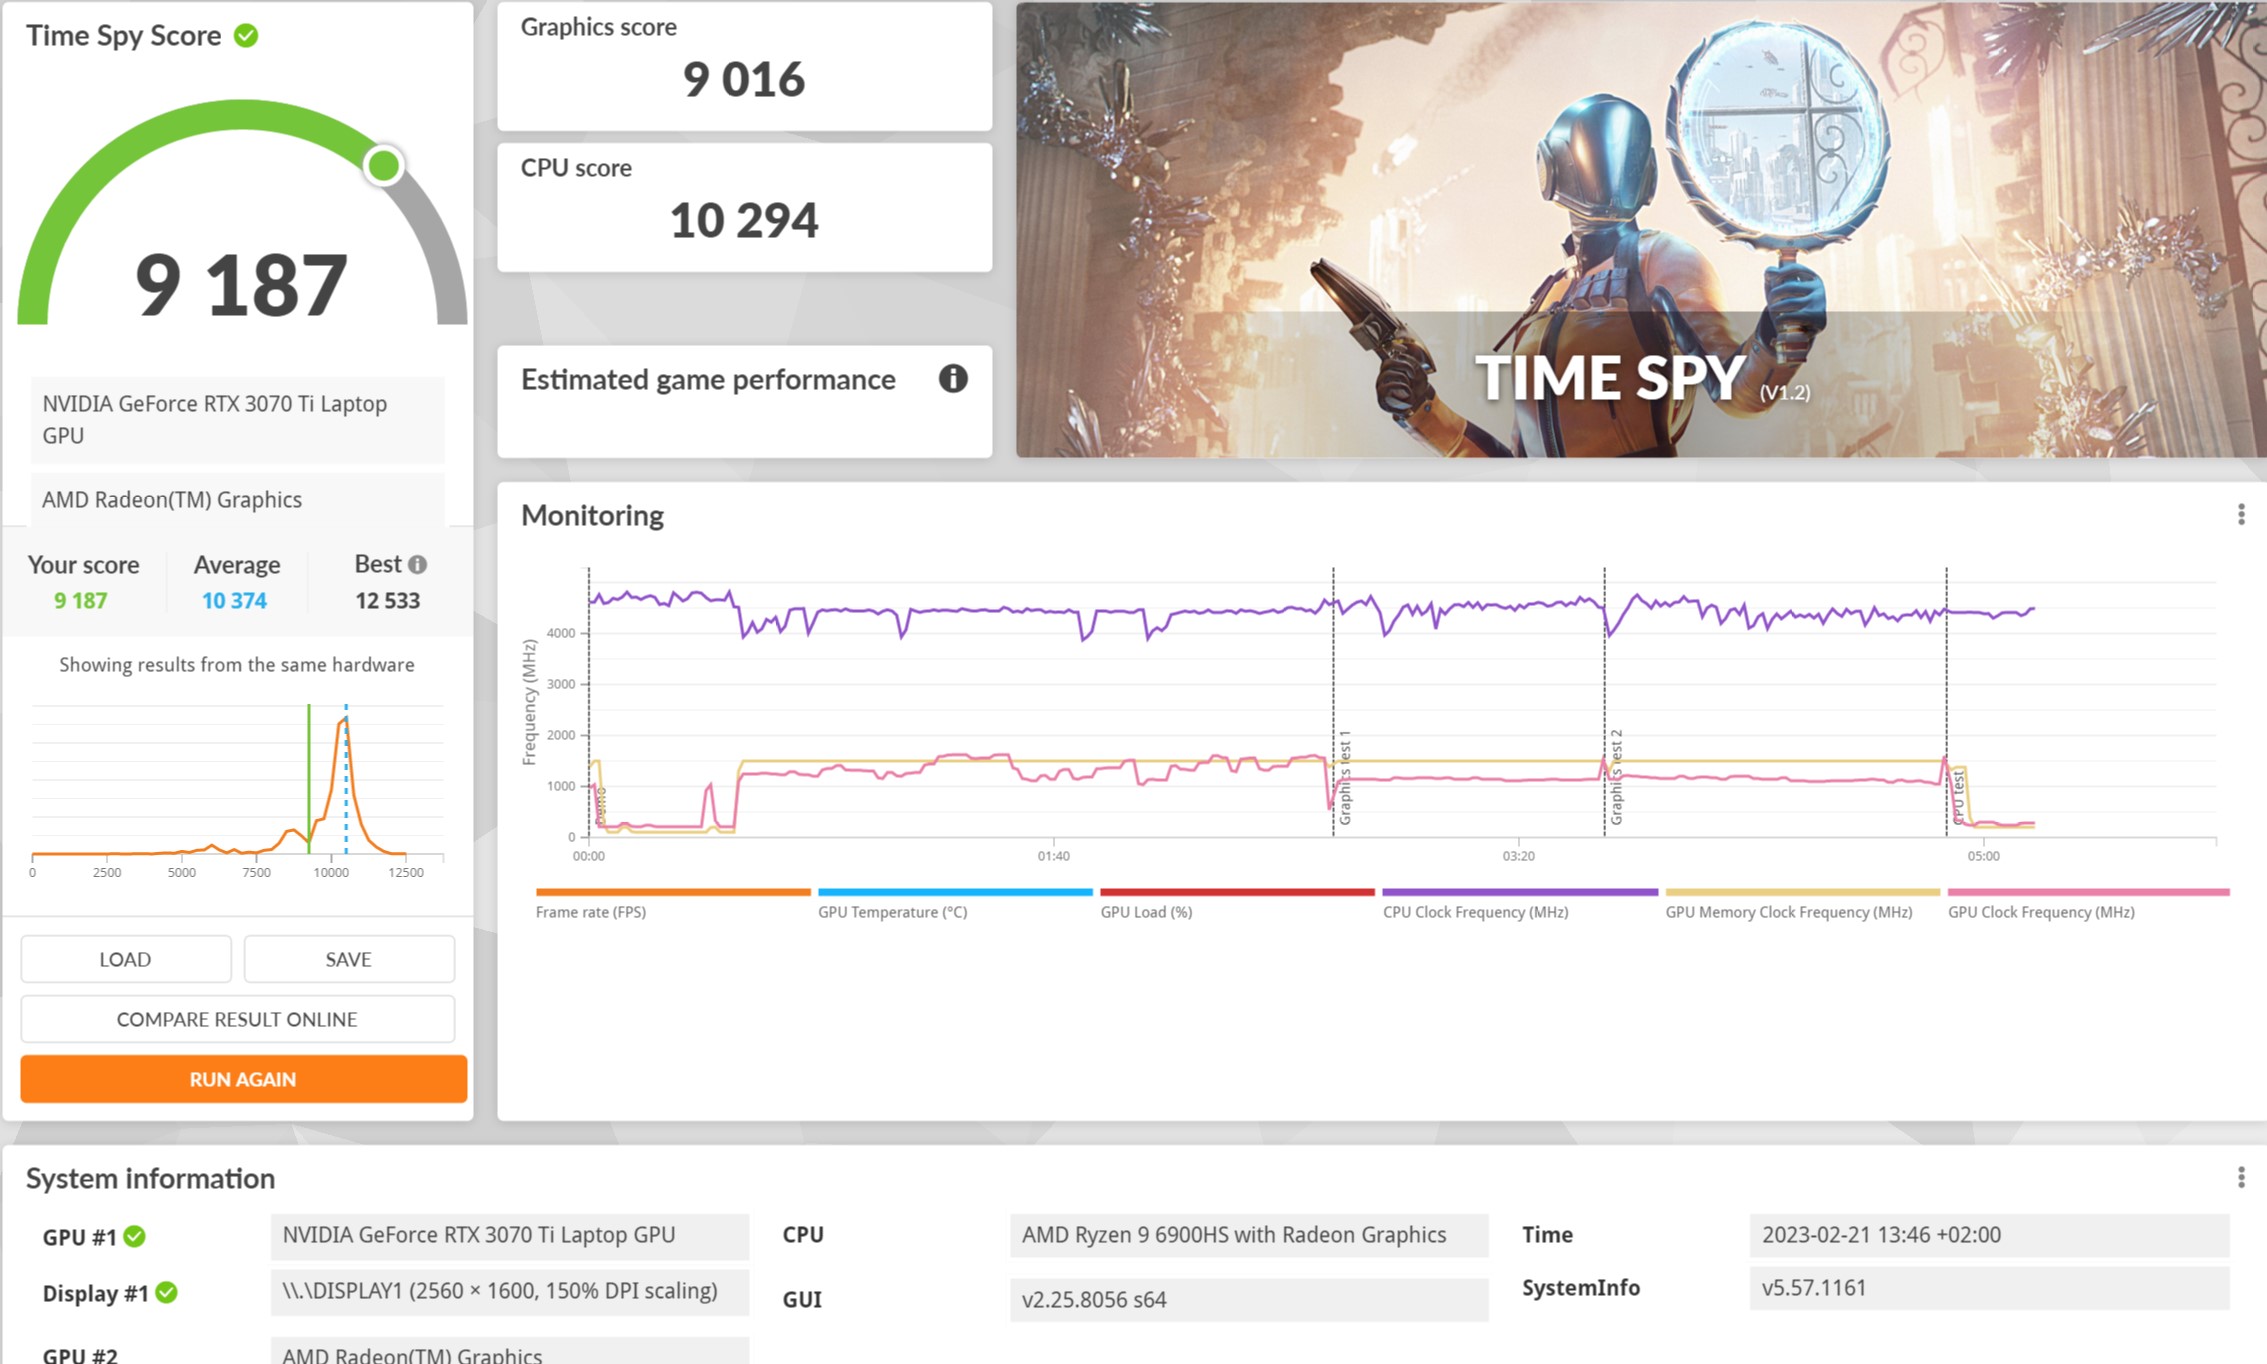Click the green check next to Display #1
The height and width of the screenshot is (1364, 2267).
tap(167, 1292)
